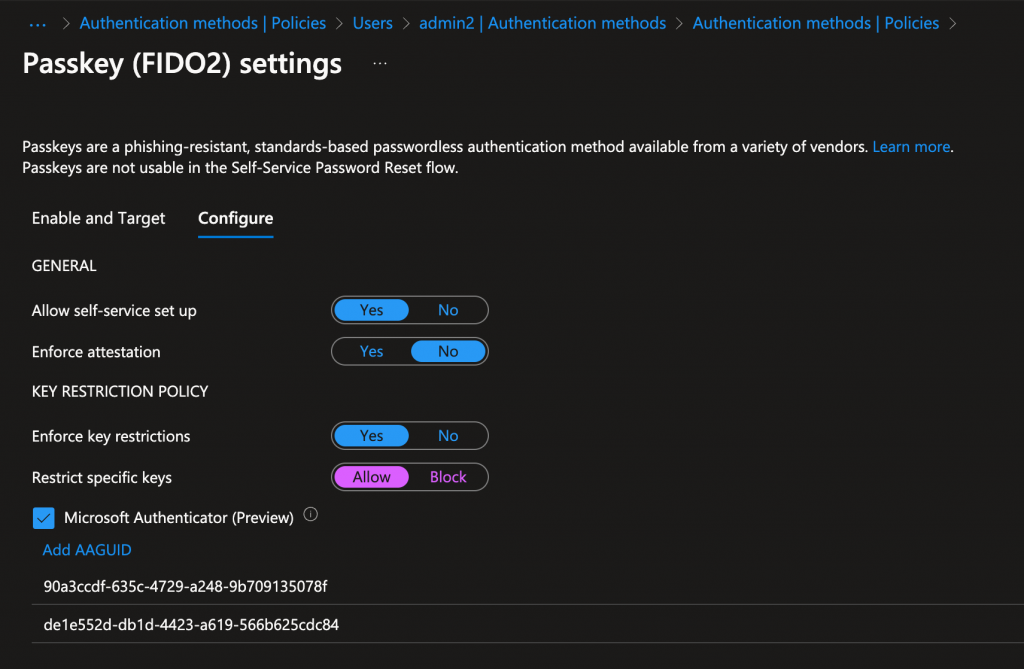This screenshot has height=669, width=1024.
Task: Select Allow for Restrict specific keys
Action: pos(371,477)
